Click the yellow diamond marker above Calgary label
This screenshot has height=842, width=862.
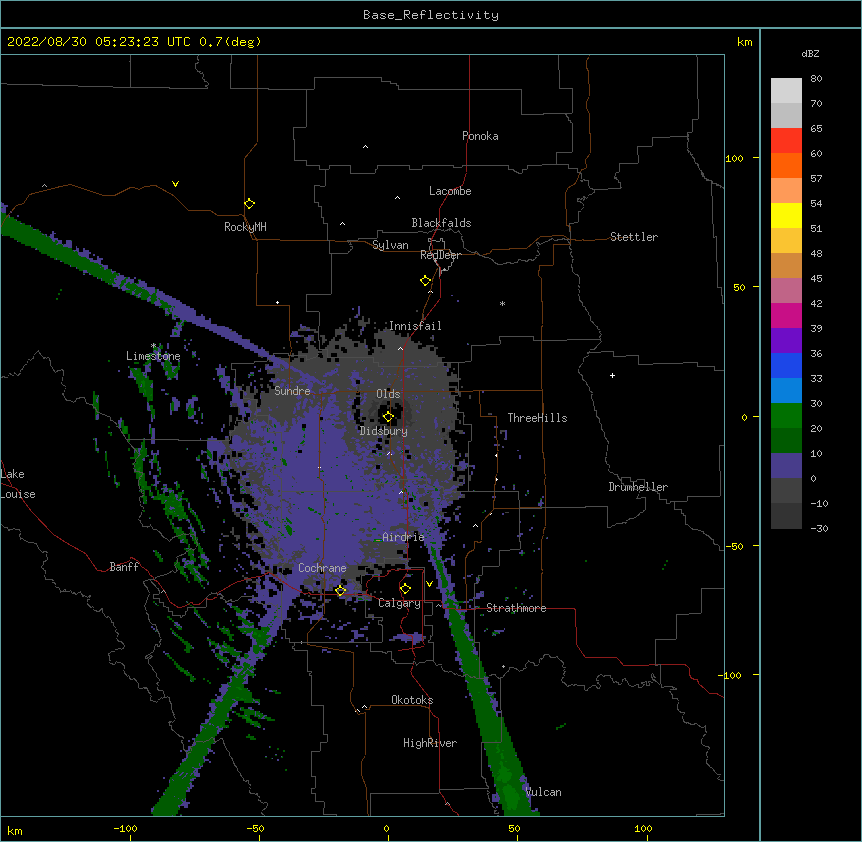[406, 589]
